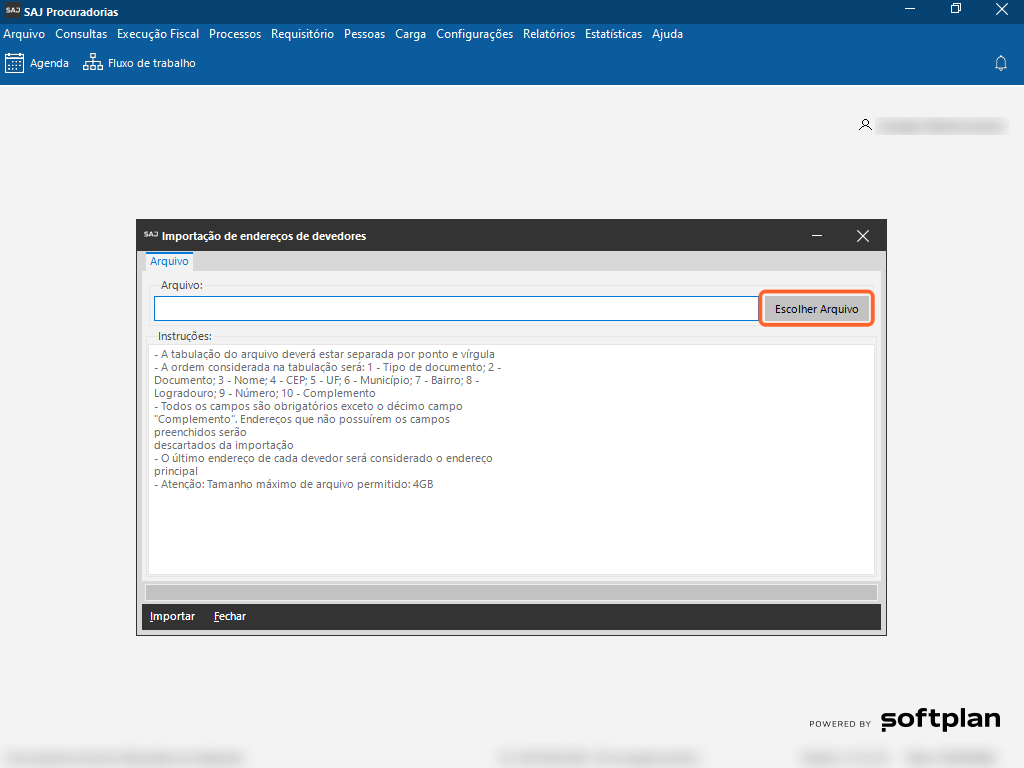Open Fluxo de trabalho workflow icon
This screenshot has width=1024, height=768.
click(93, 63)
